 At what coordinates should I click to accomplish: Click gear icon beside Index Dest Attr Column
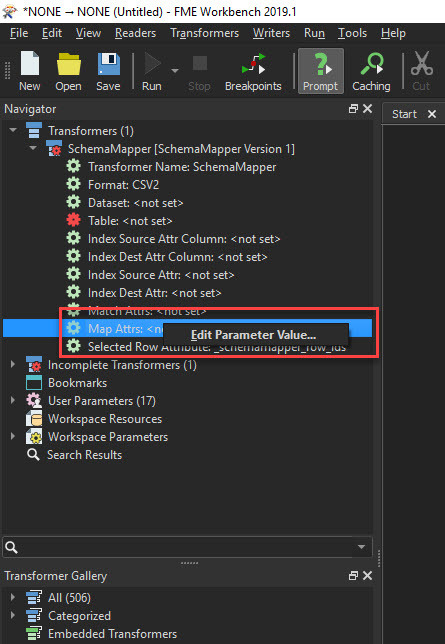click(74, 257)
